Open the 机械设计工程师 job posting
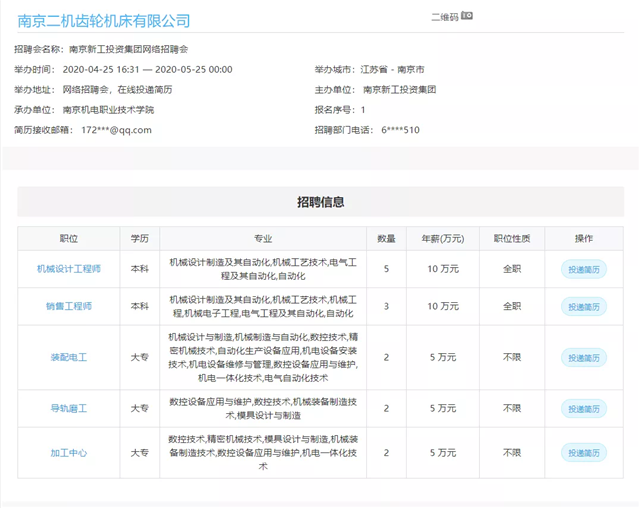 (69, 269)
